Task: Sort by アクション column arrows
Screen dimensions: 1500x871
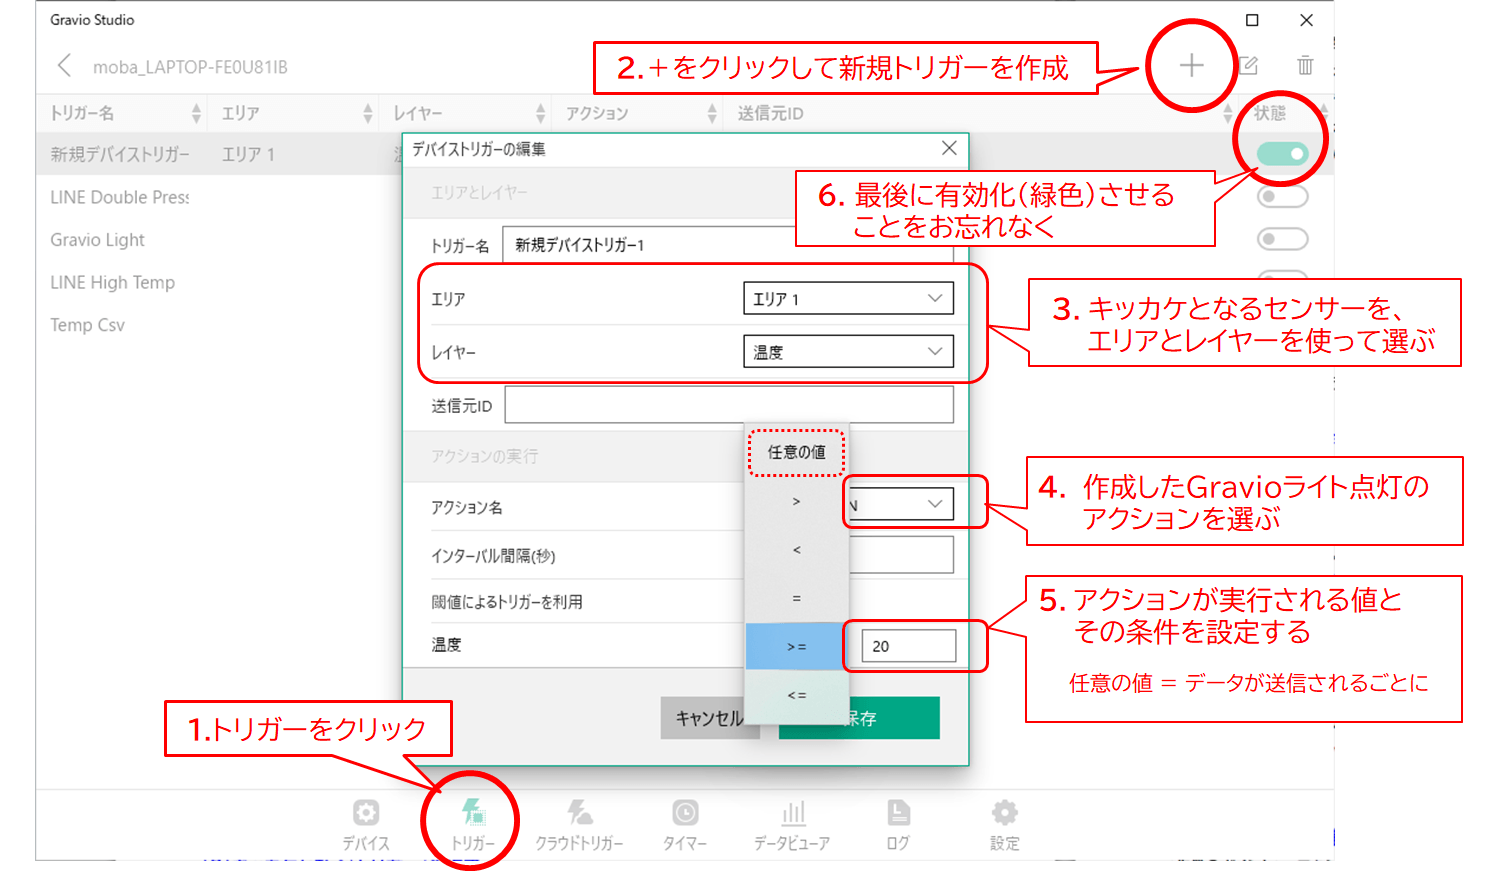Action: [x=712, y=113]
